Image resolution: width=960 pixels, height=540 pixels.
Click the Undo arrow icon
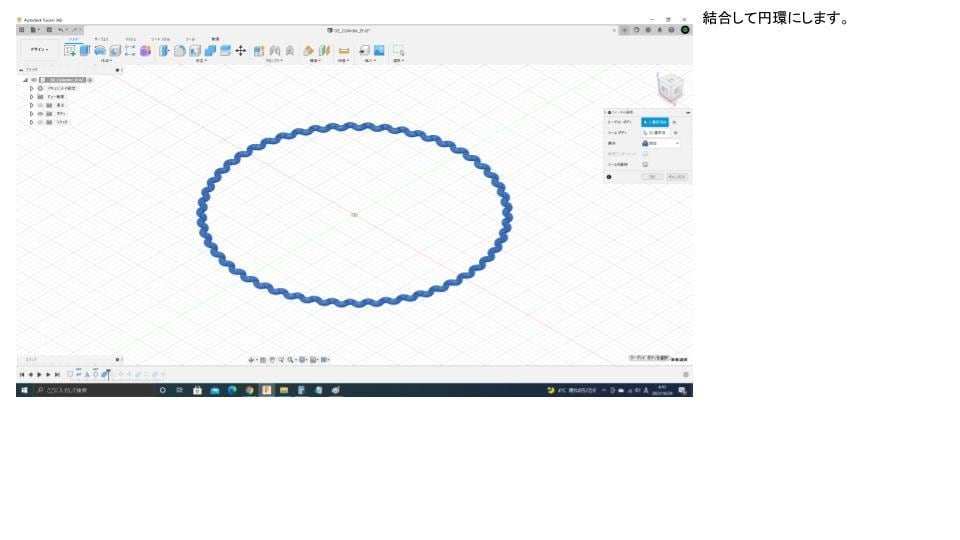tap(61, 29)
